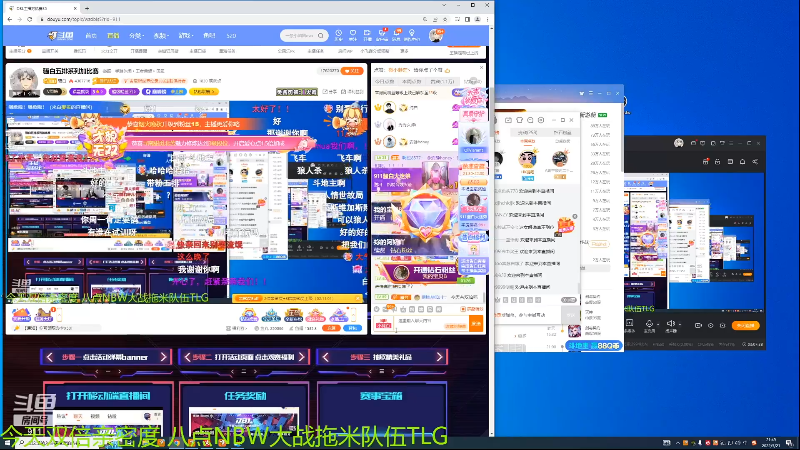Click the Chrome icon in the Windows taskbar
Viewport: 800px width, 450px height.
[177, 443]
